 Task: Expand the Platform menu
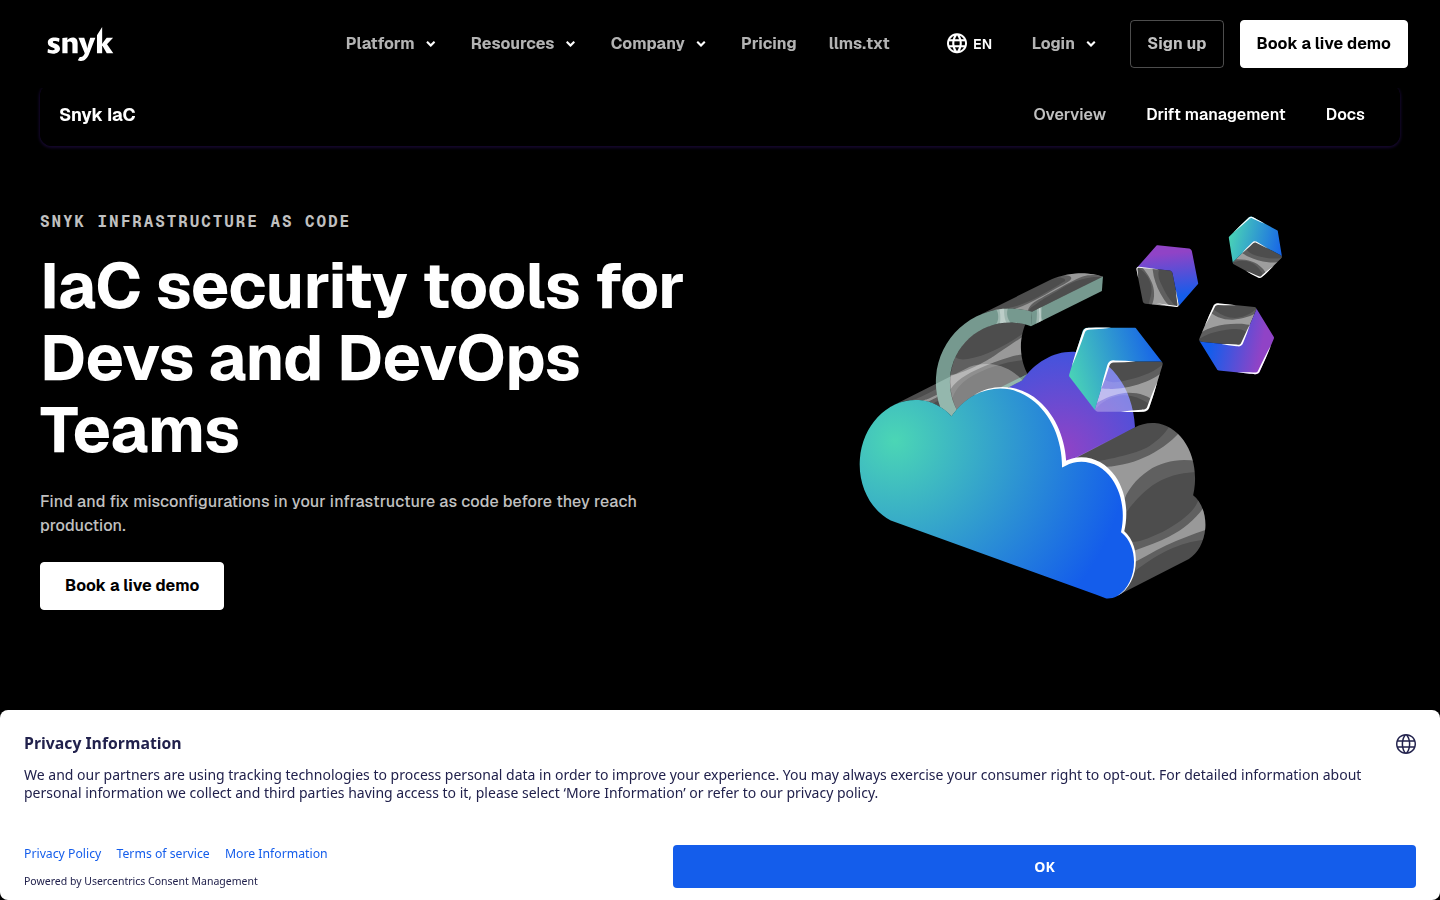point(391,44)
